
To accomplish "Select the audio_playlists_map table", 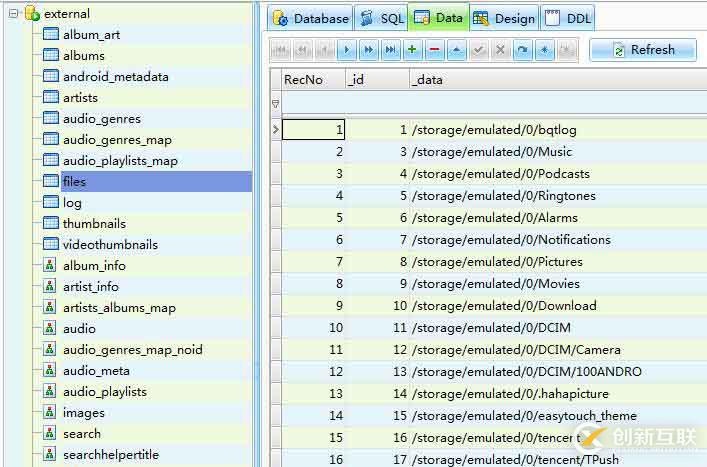I will [120, 160].
